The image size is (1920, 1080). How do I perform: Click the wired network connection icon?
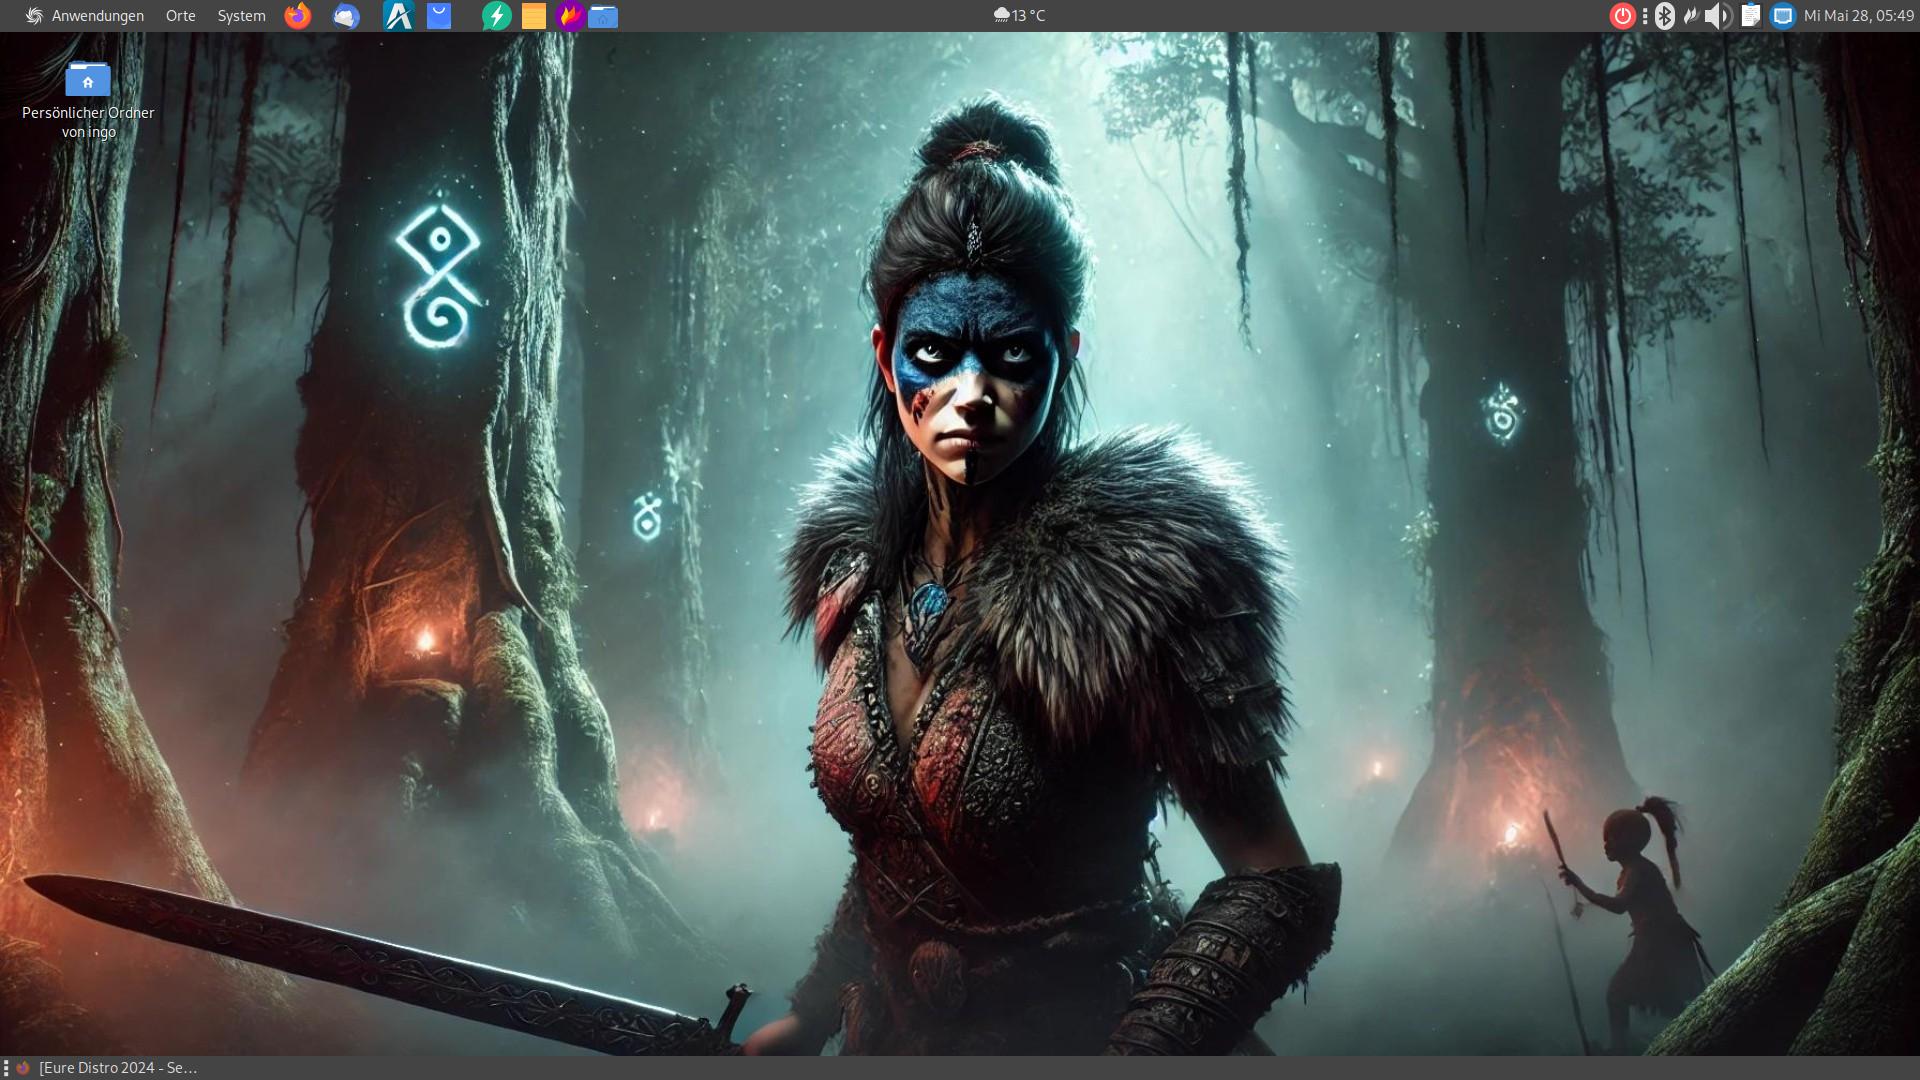[x=1783, y=16]
